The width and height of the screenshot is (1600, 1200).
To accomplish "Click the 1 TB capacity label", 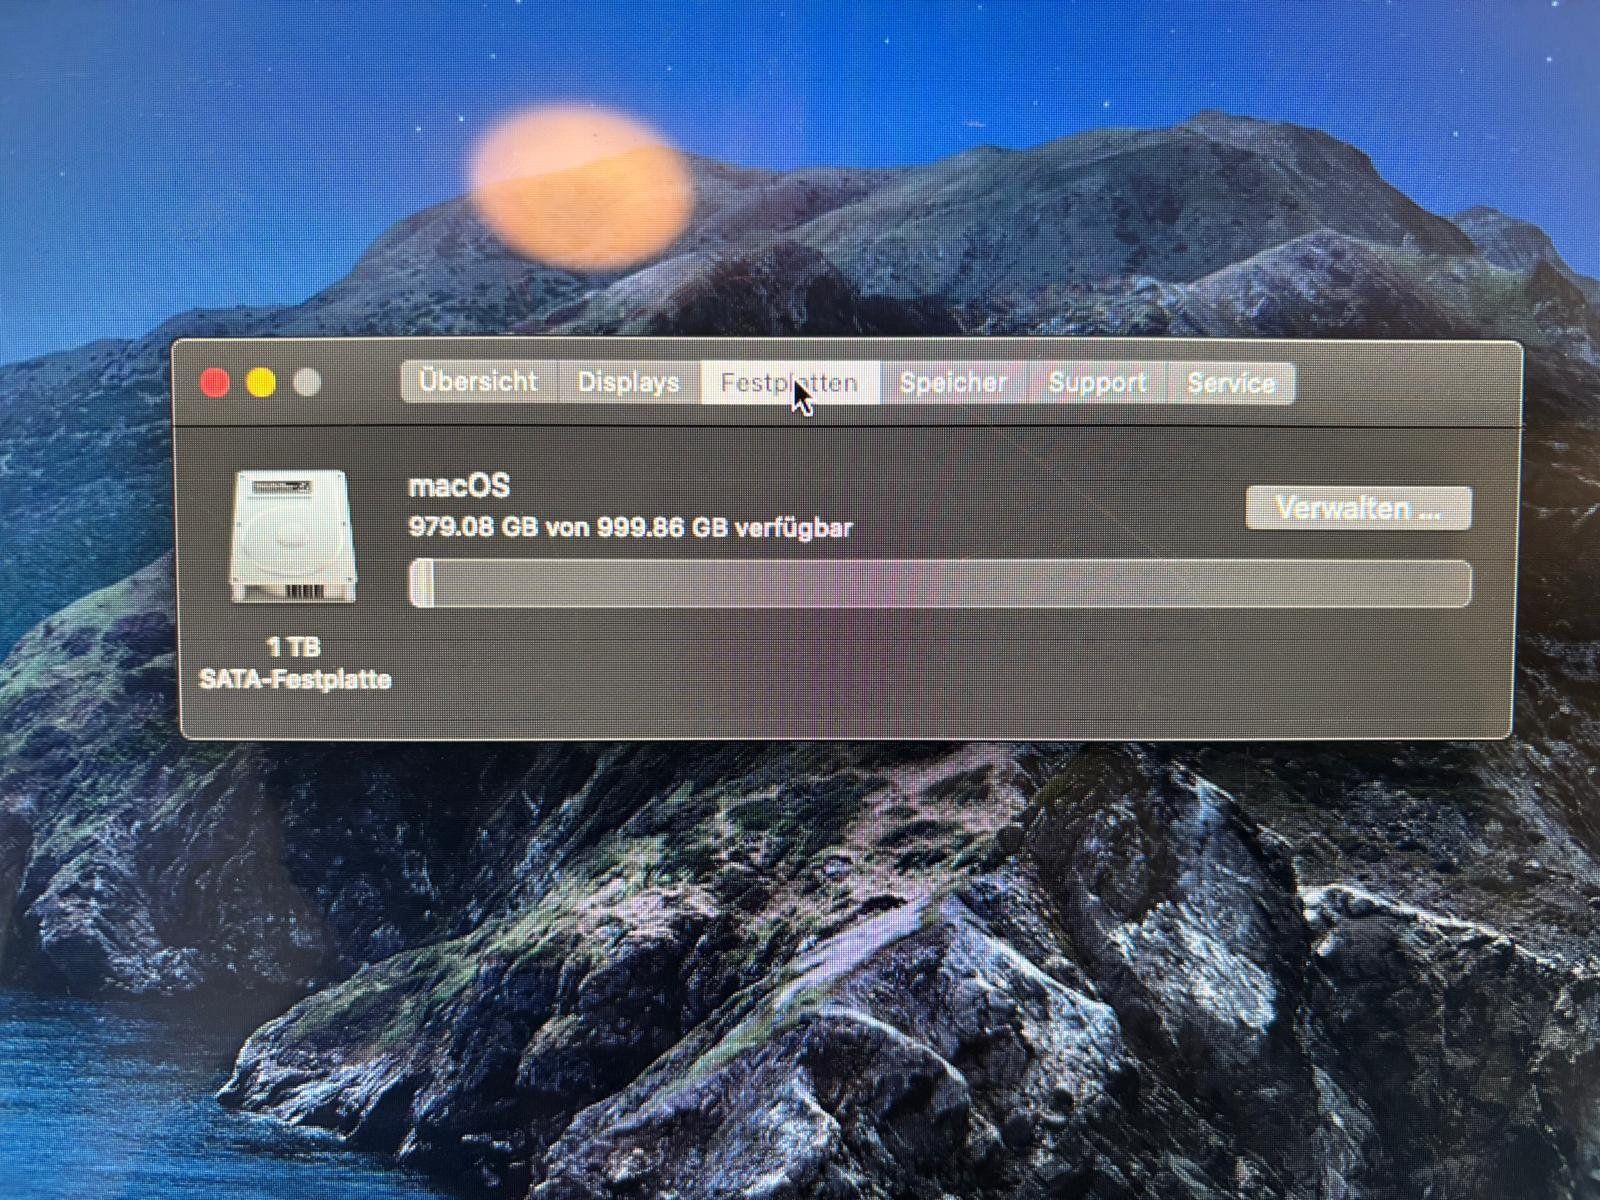I will 294,647.
